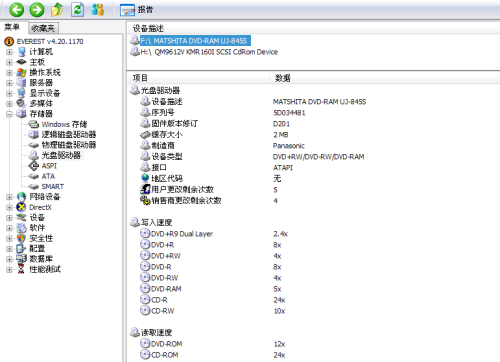Open the 软件 tree item

[x=37, y=228]
